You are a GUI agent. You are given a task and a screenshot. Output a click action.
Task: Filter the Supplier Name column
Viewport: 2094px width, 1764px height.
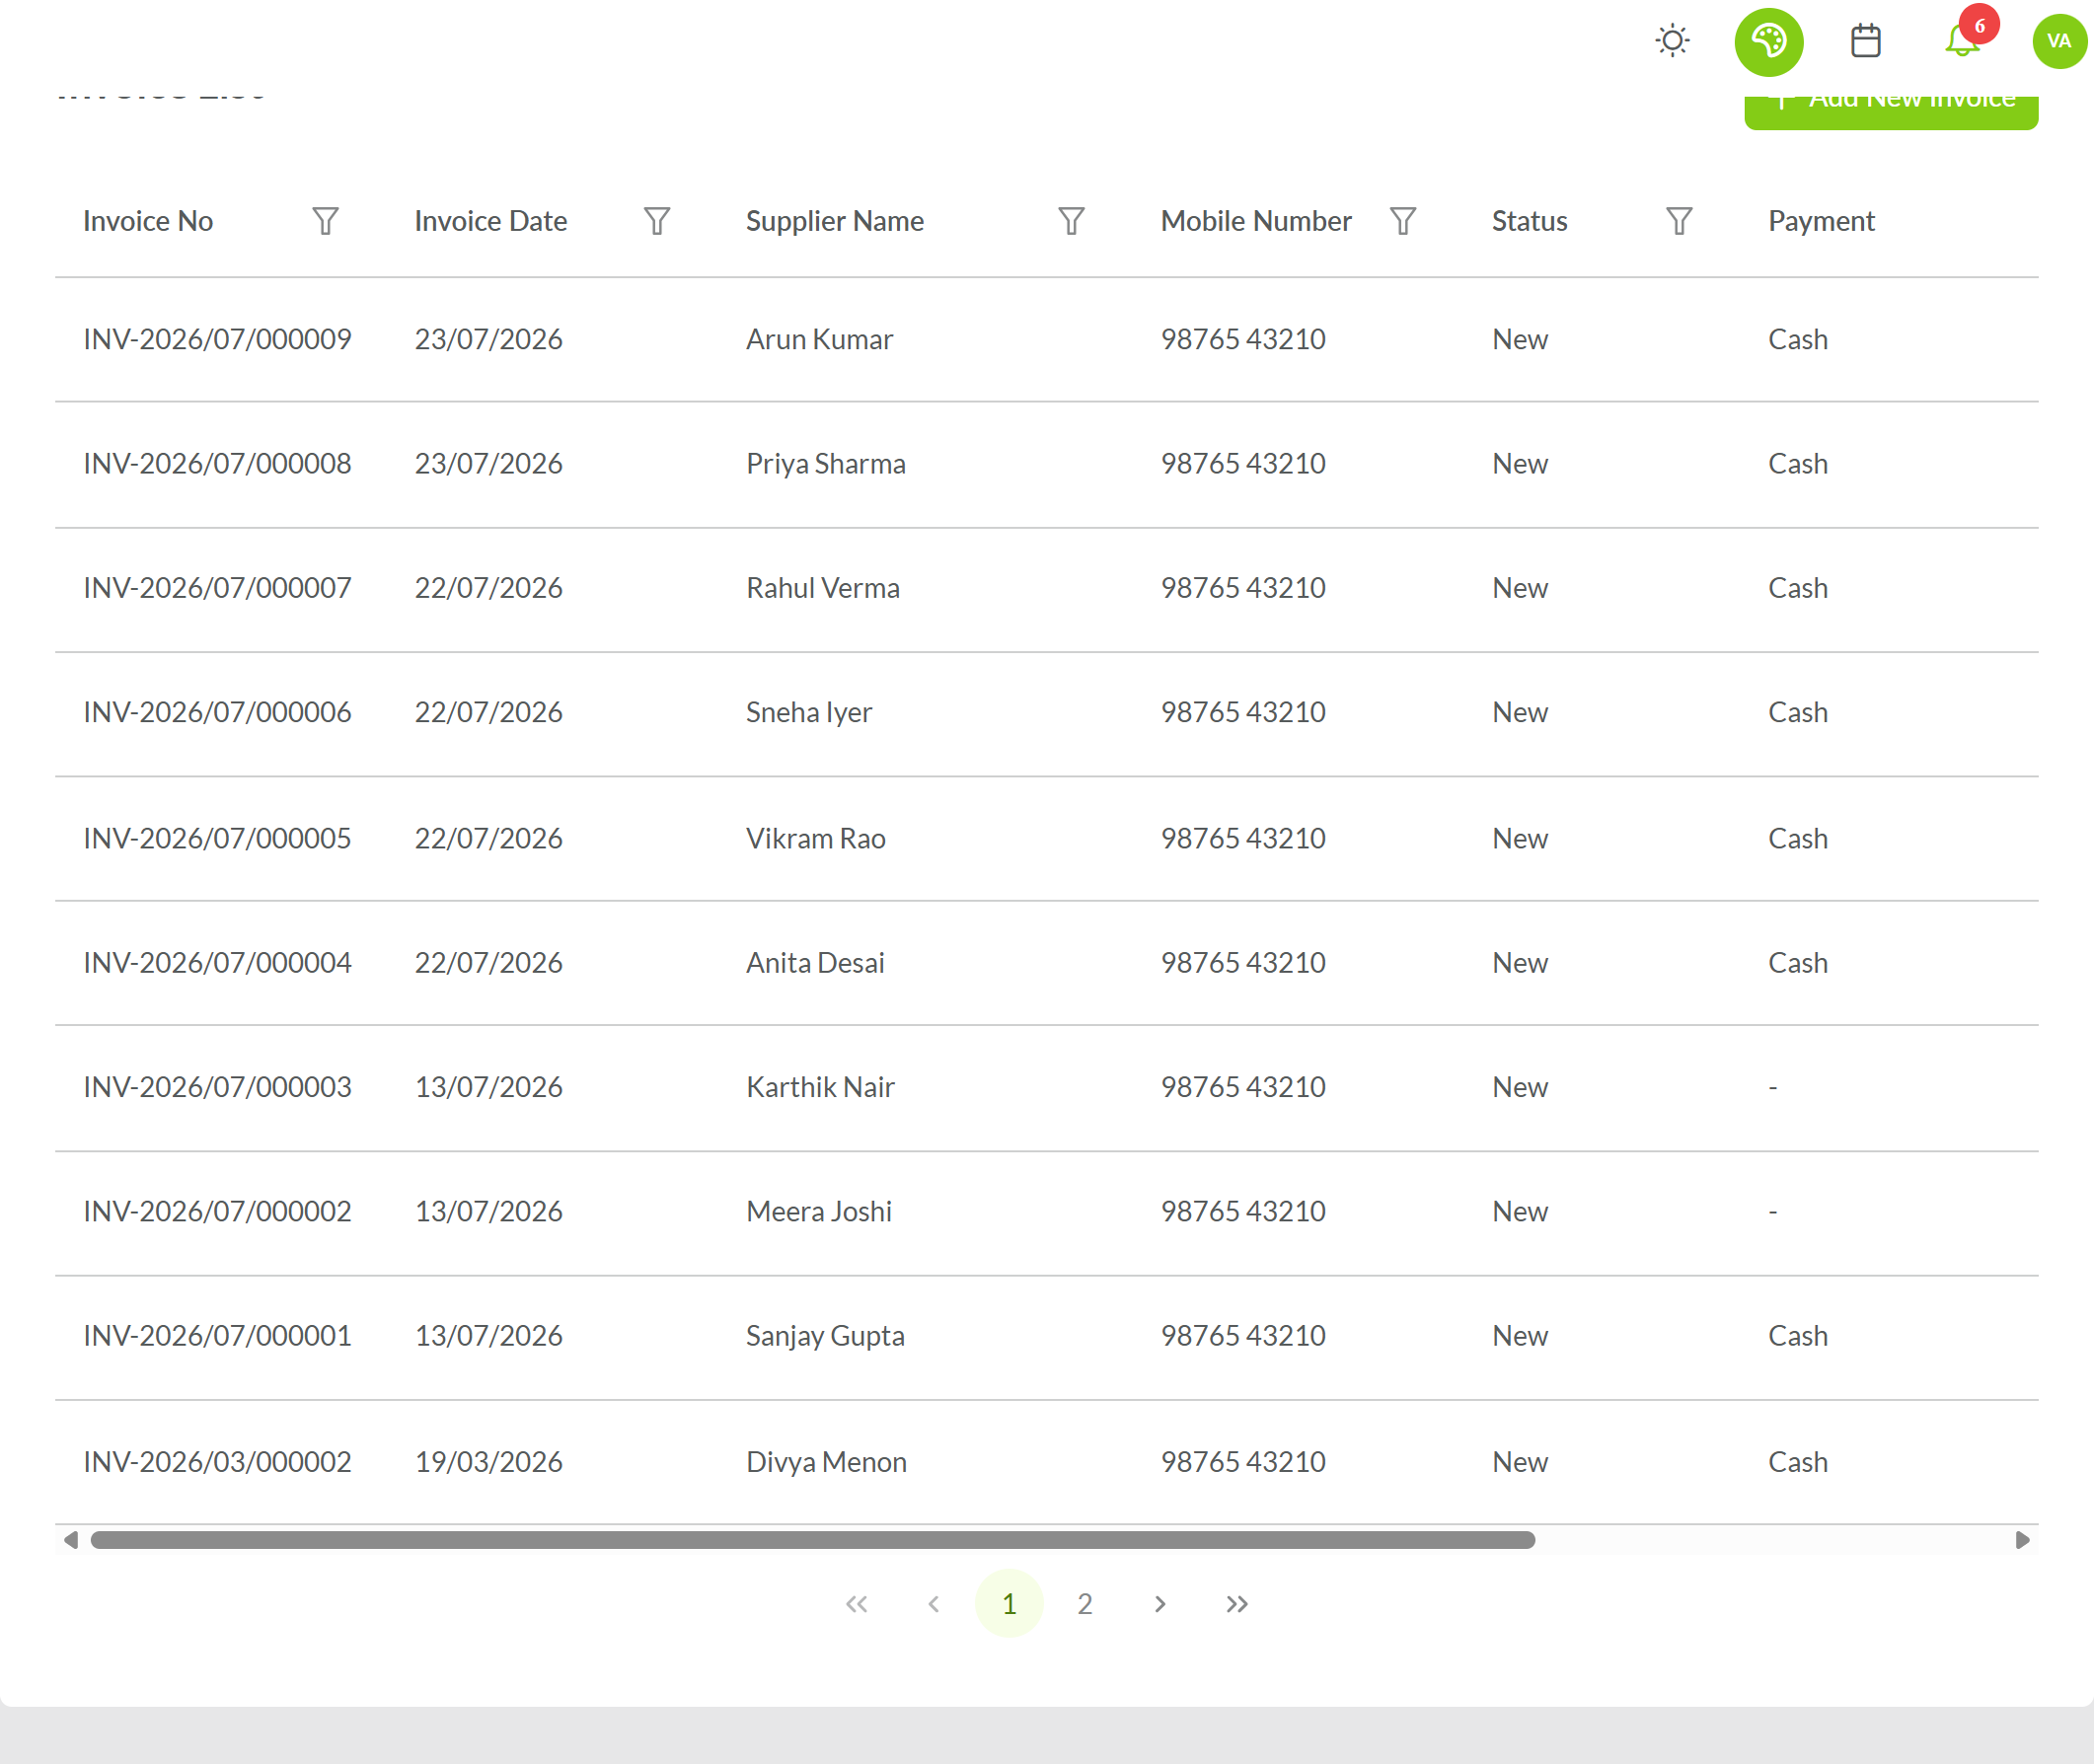pyautogui.click(x=1071, y=221)
